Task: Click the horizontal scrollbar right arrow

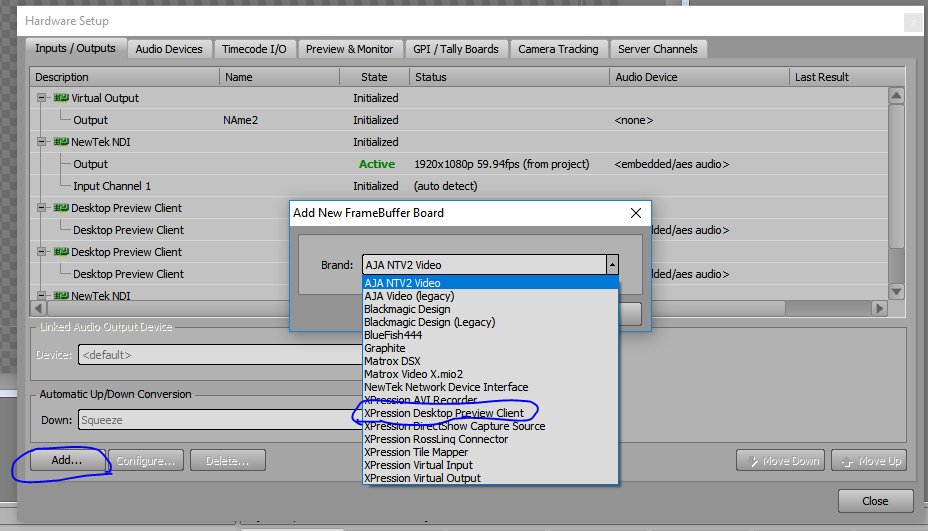Action: [x=879, y=308]
